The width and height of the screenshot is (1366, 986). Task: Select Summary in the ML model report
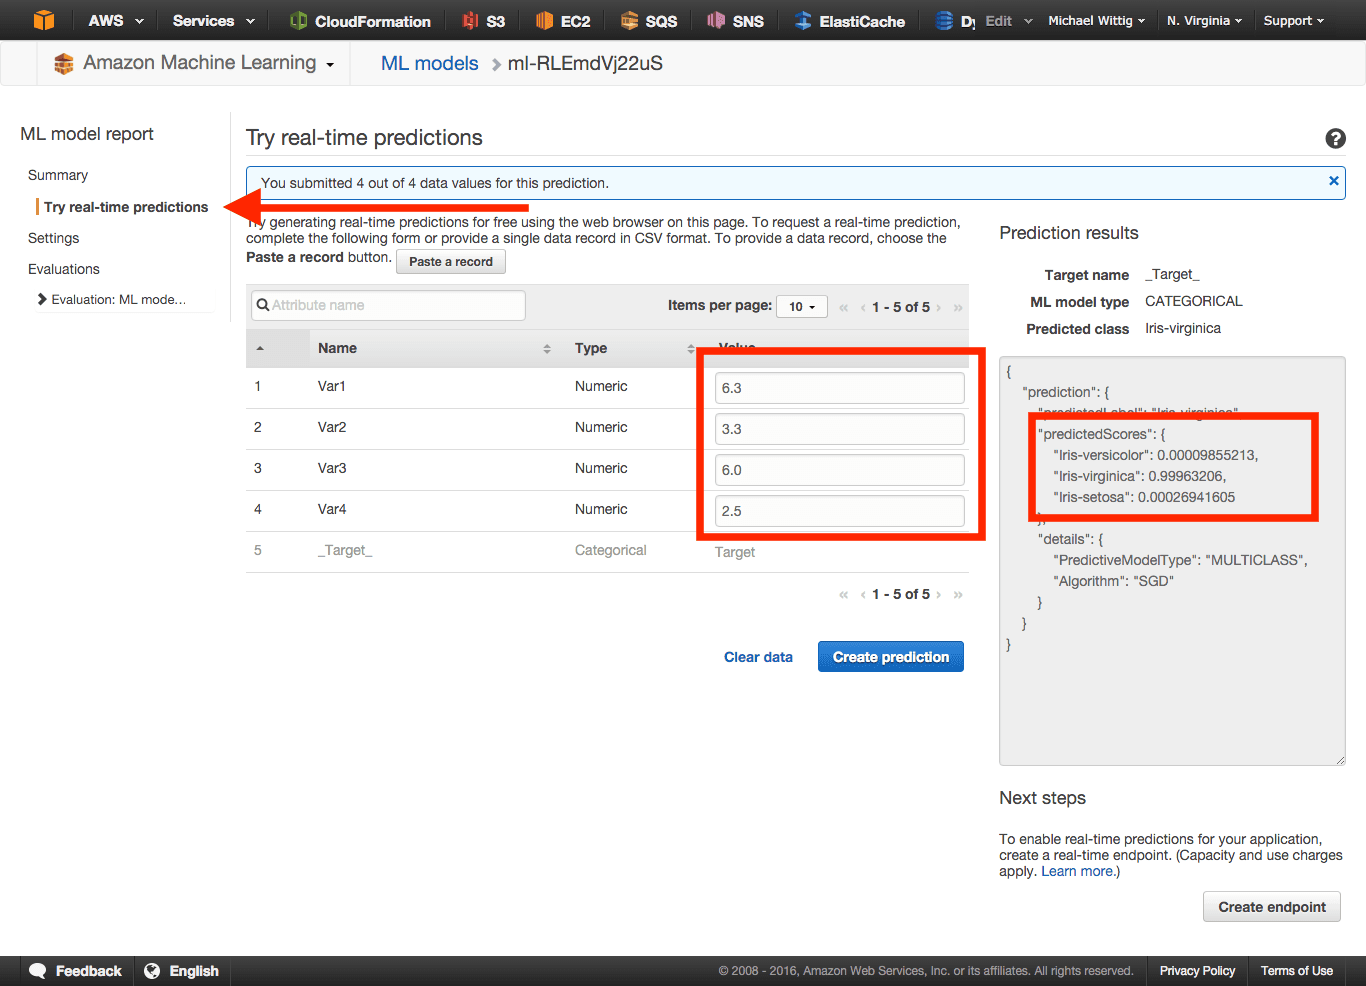58,175
